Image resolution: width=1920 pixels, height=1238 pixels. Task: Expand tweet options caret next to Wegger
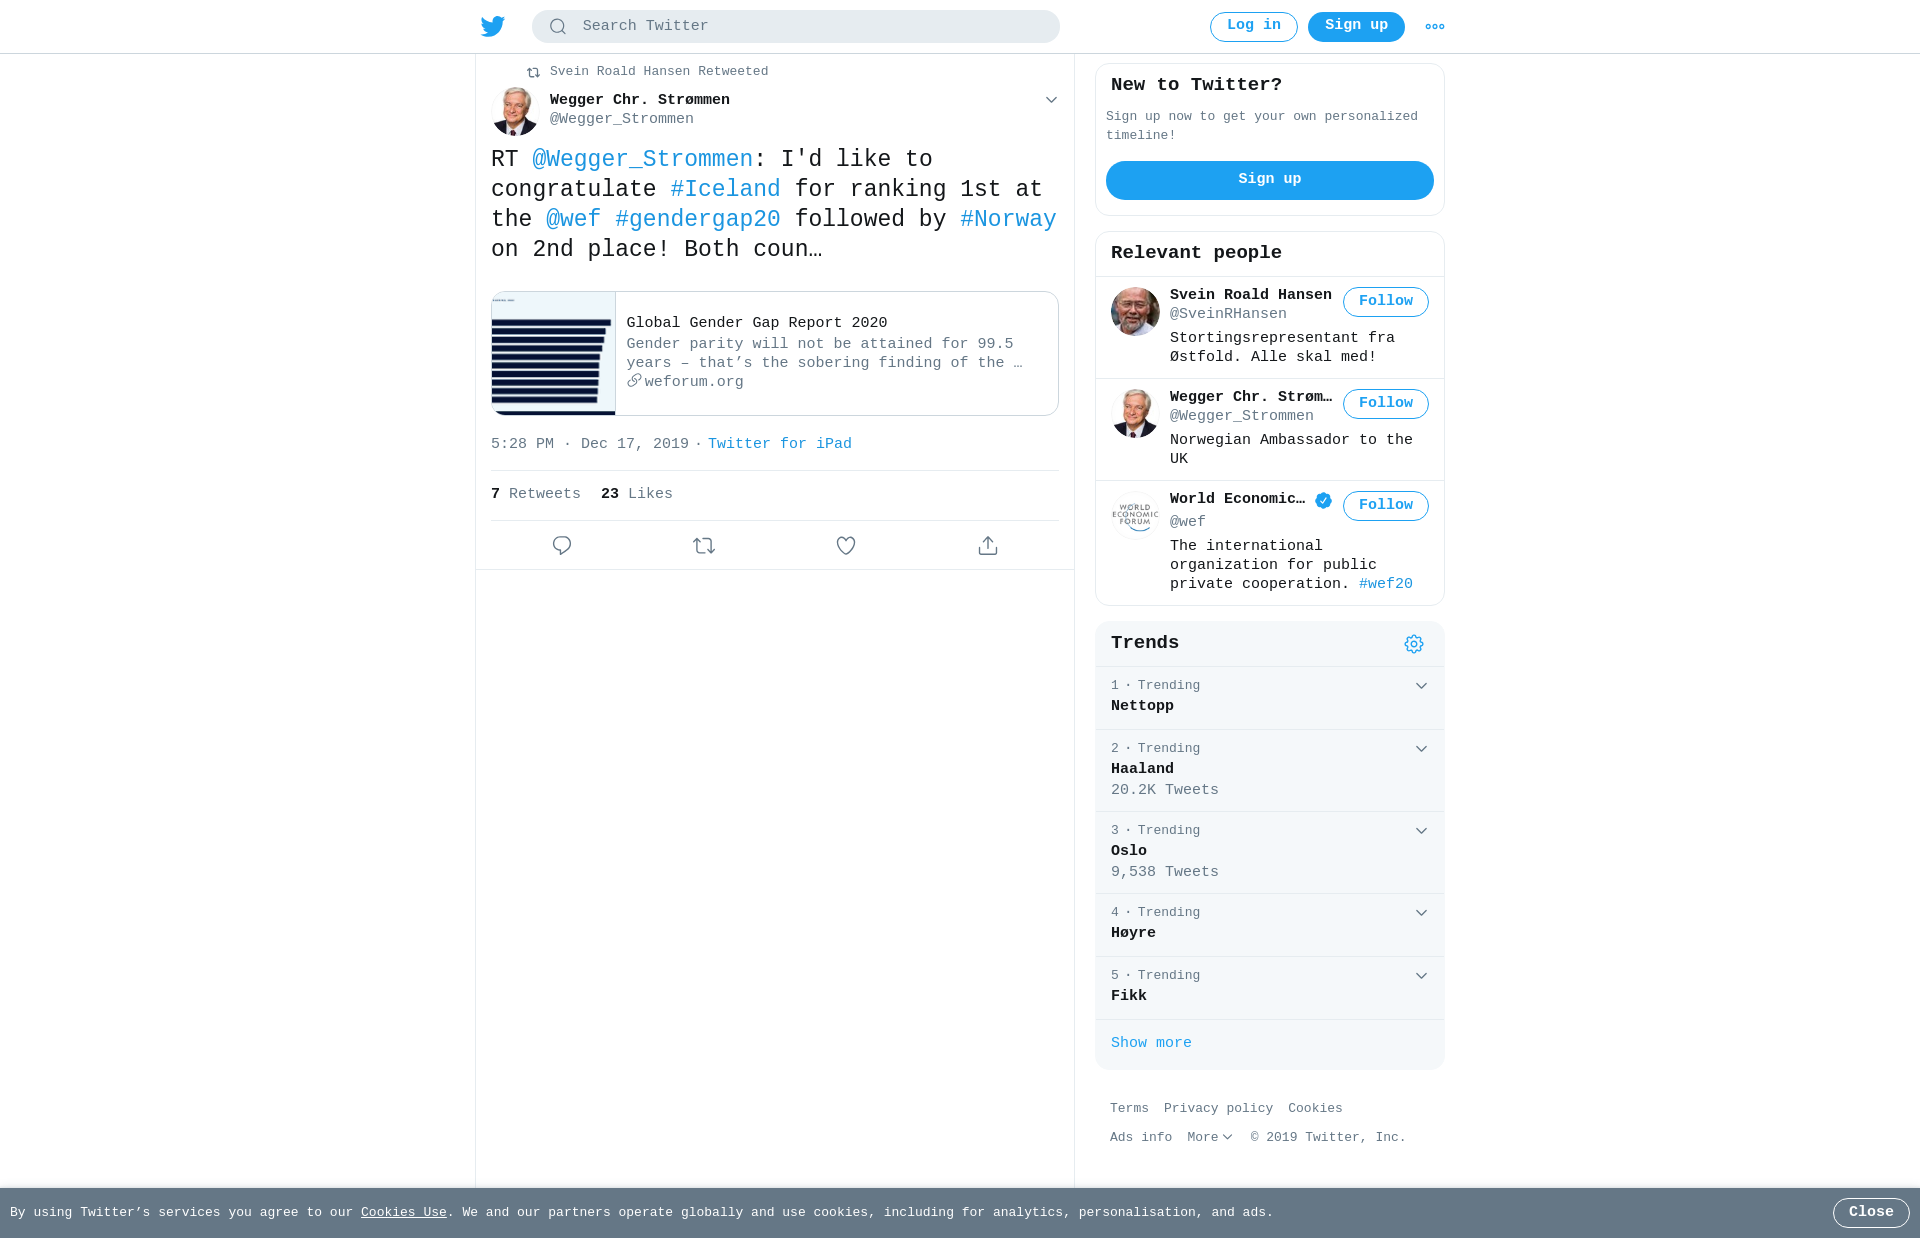click(x=1051, y=100)
